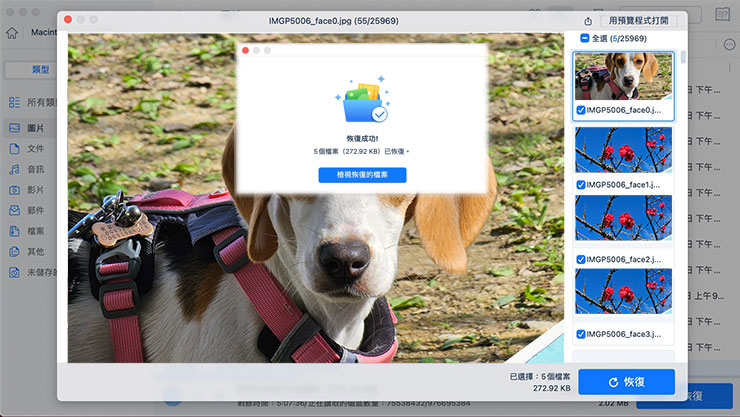The width and height of the screenshot is (740, 417).
Task: Click the 檢視恢復的檔案 button
Action: pos(362,175)
